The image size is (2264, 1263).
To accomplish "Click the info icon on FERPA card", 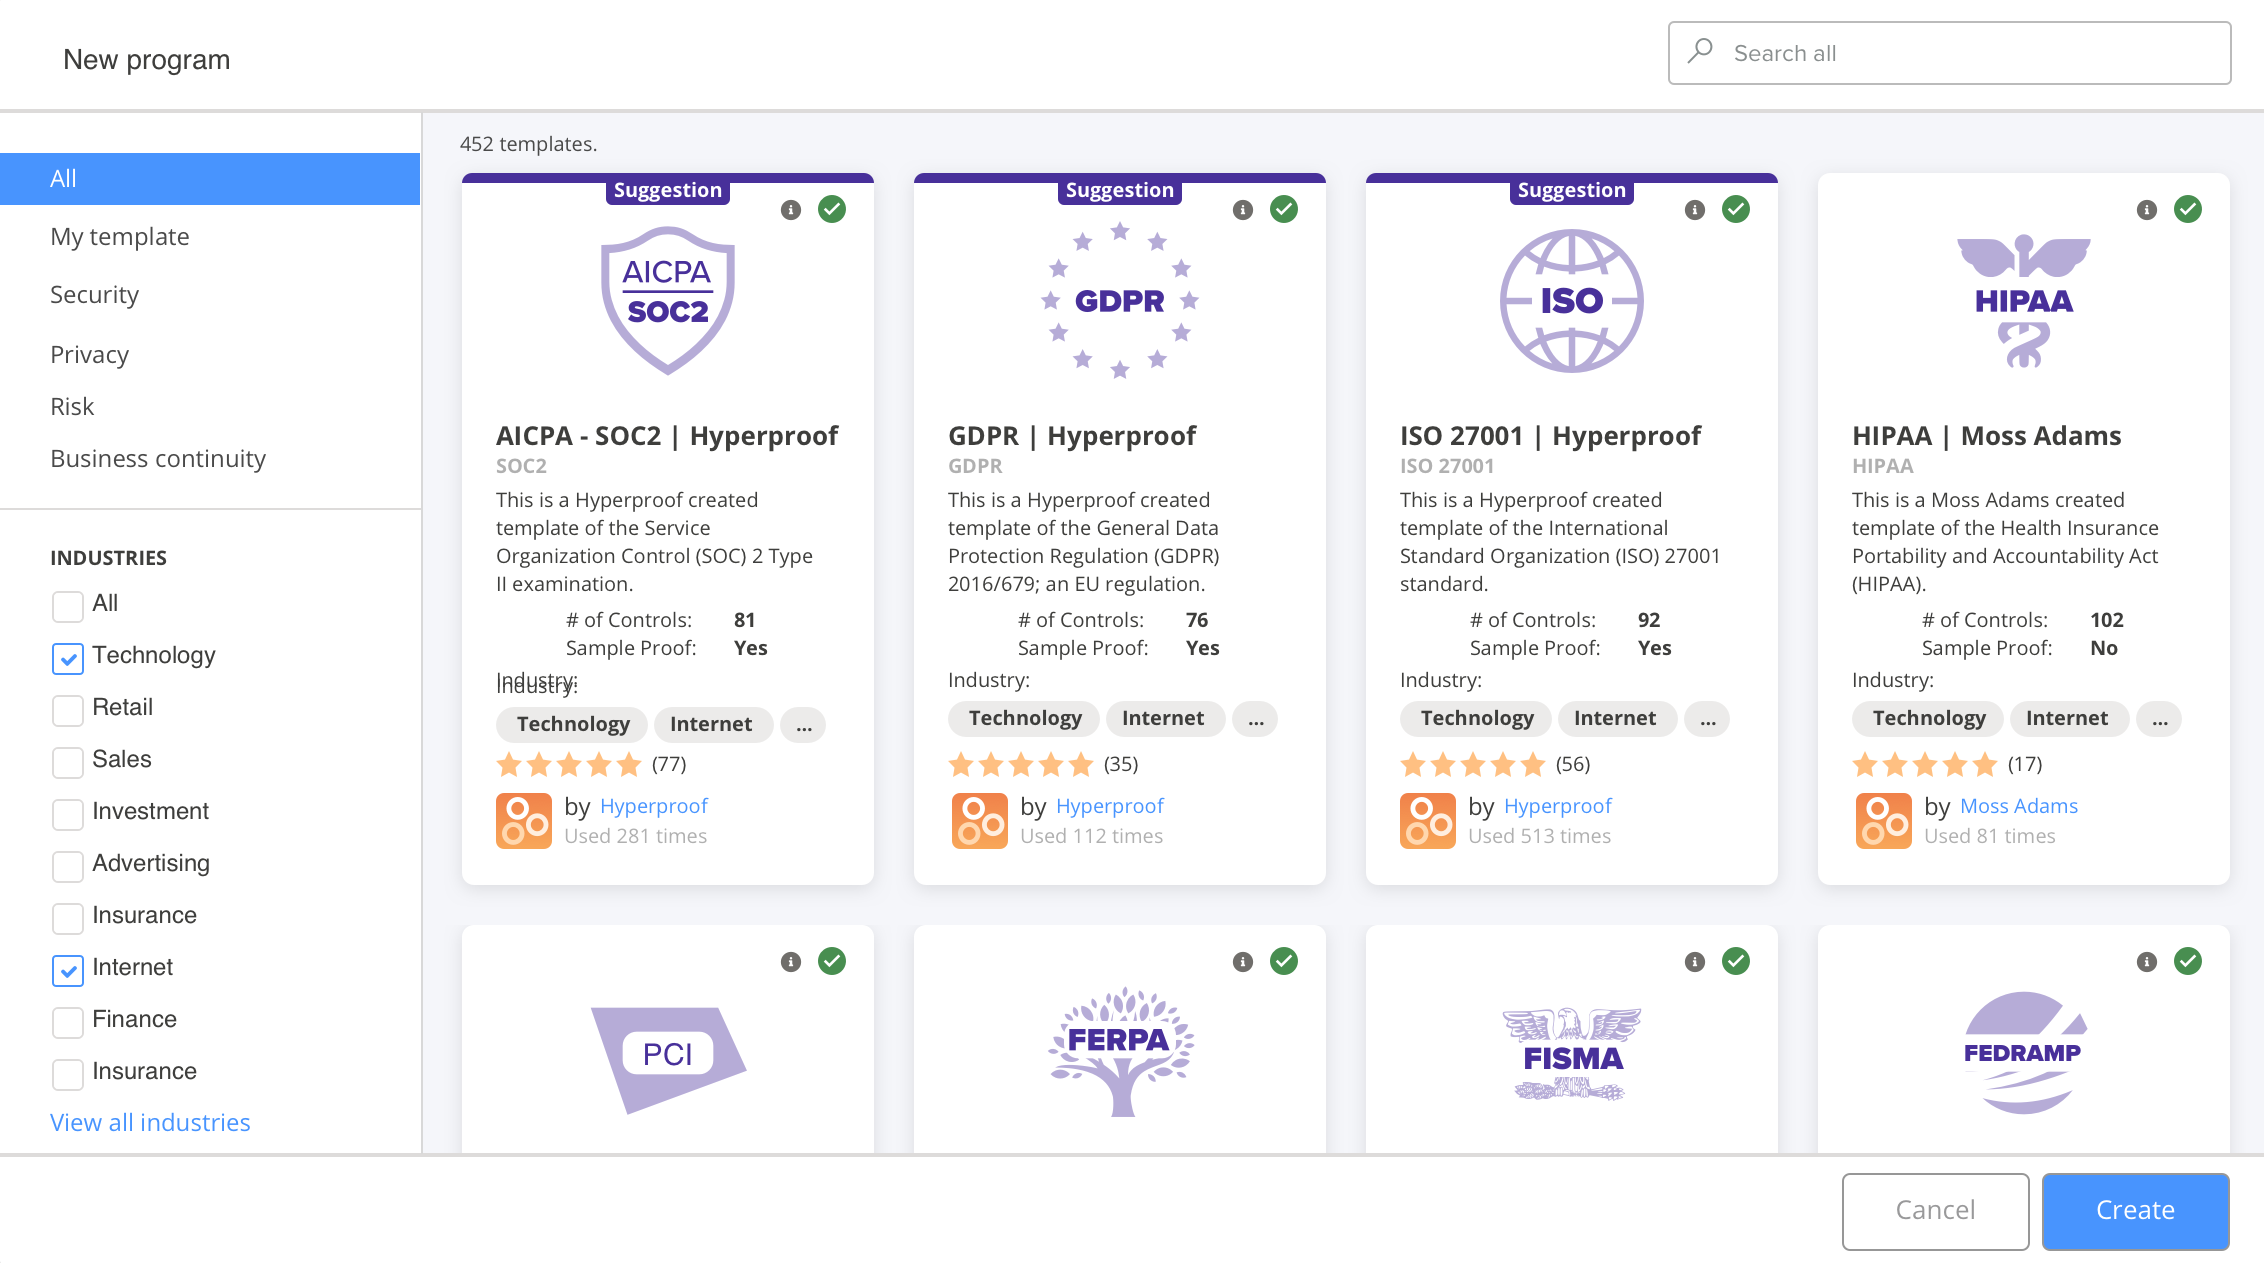I will point(1243,962).
